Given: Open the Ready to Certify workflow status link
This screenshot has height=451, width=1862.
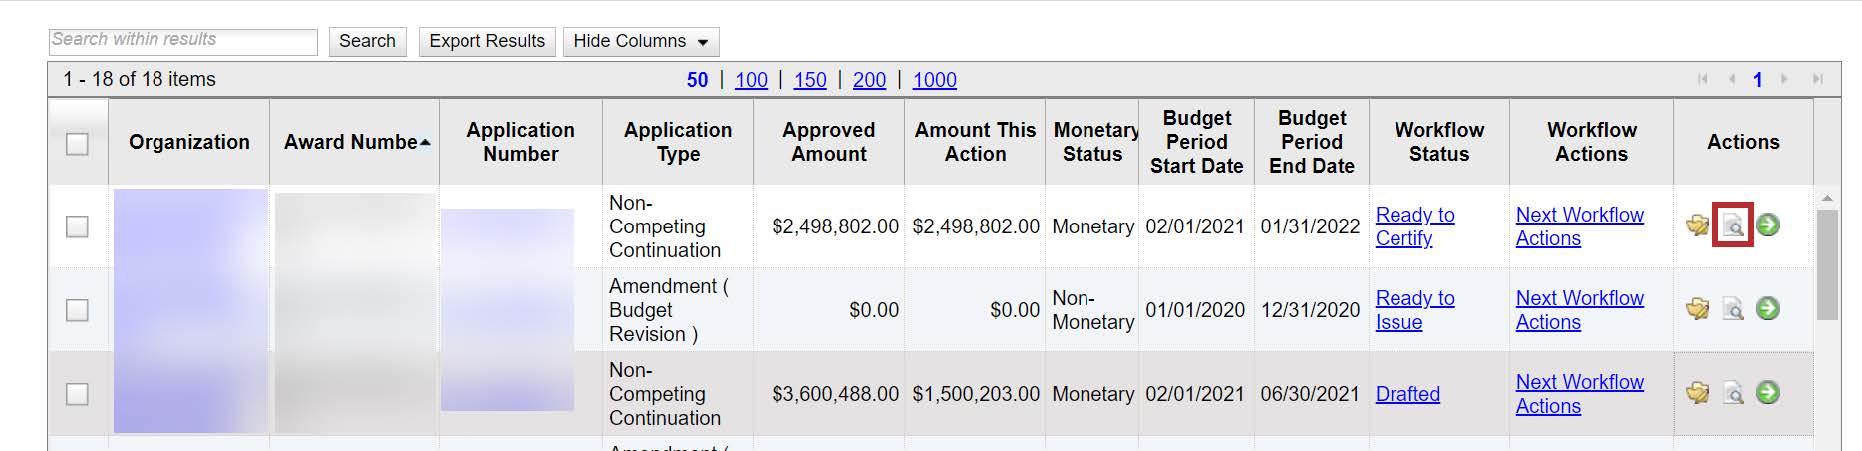Looking at the screenshot, I should coord(1414,226).
